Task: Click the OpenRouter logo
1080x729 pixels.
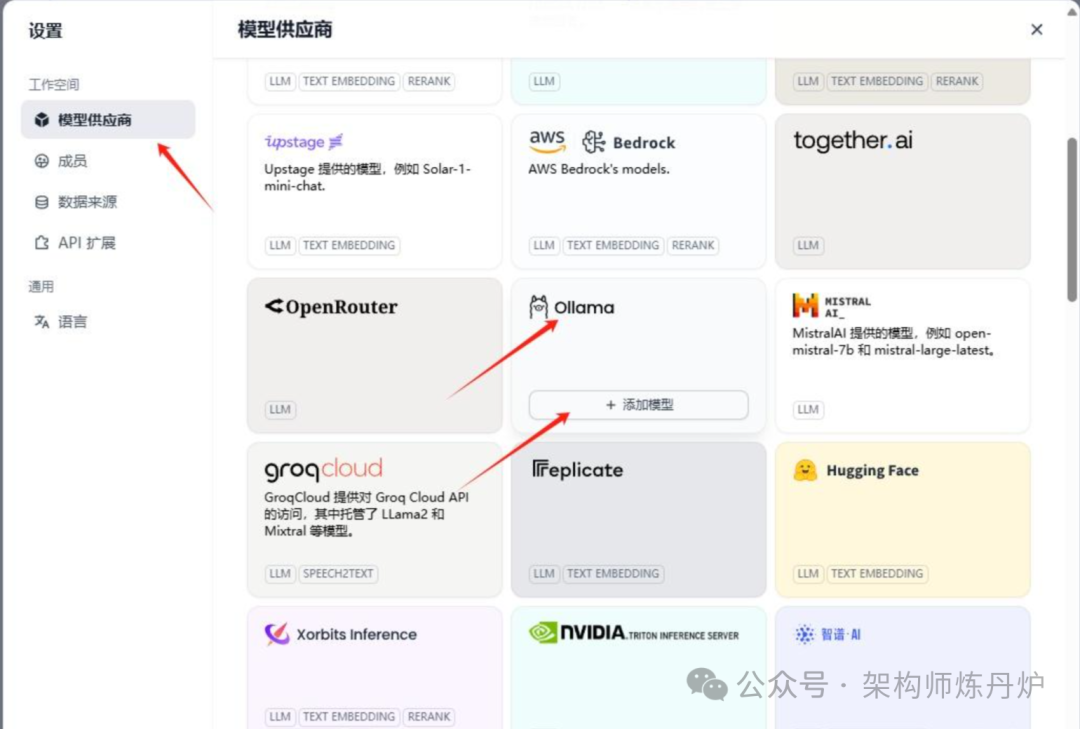Action: point(331,307)
